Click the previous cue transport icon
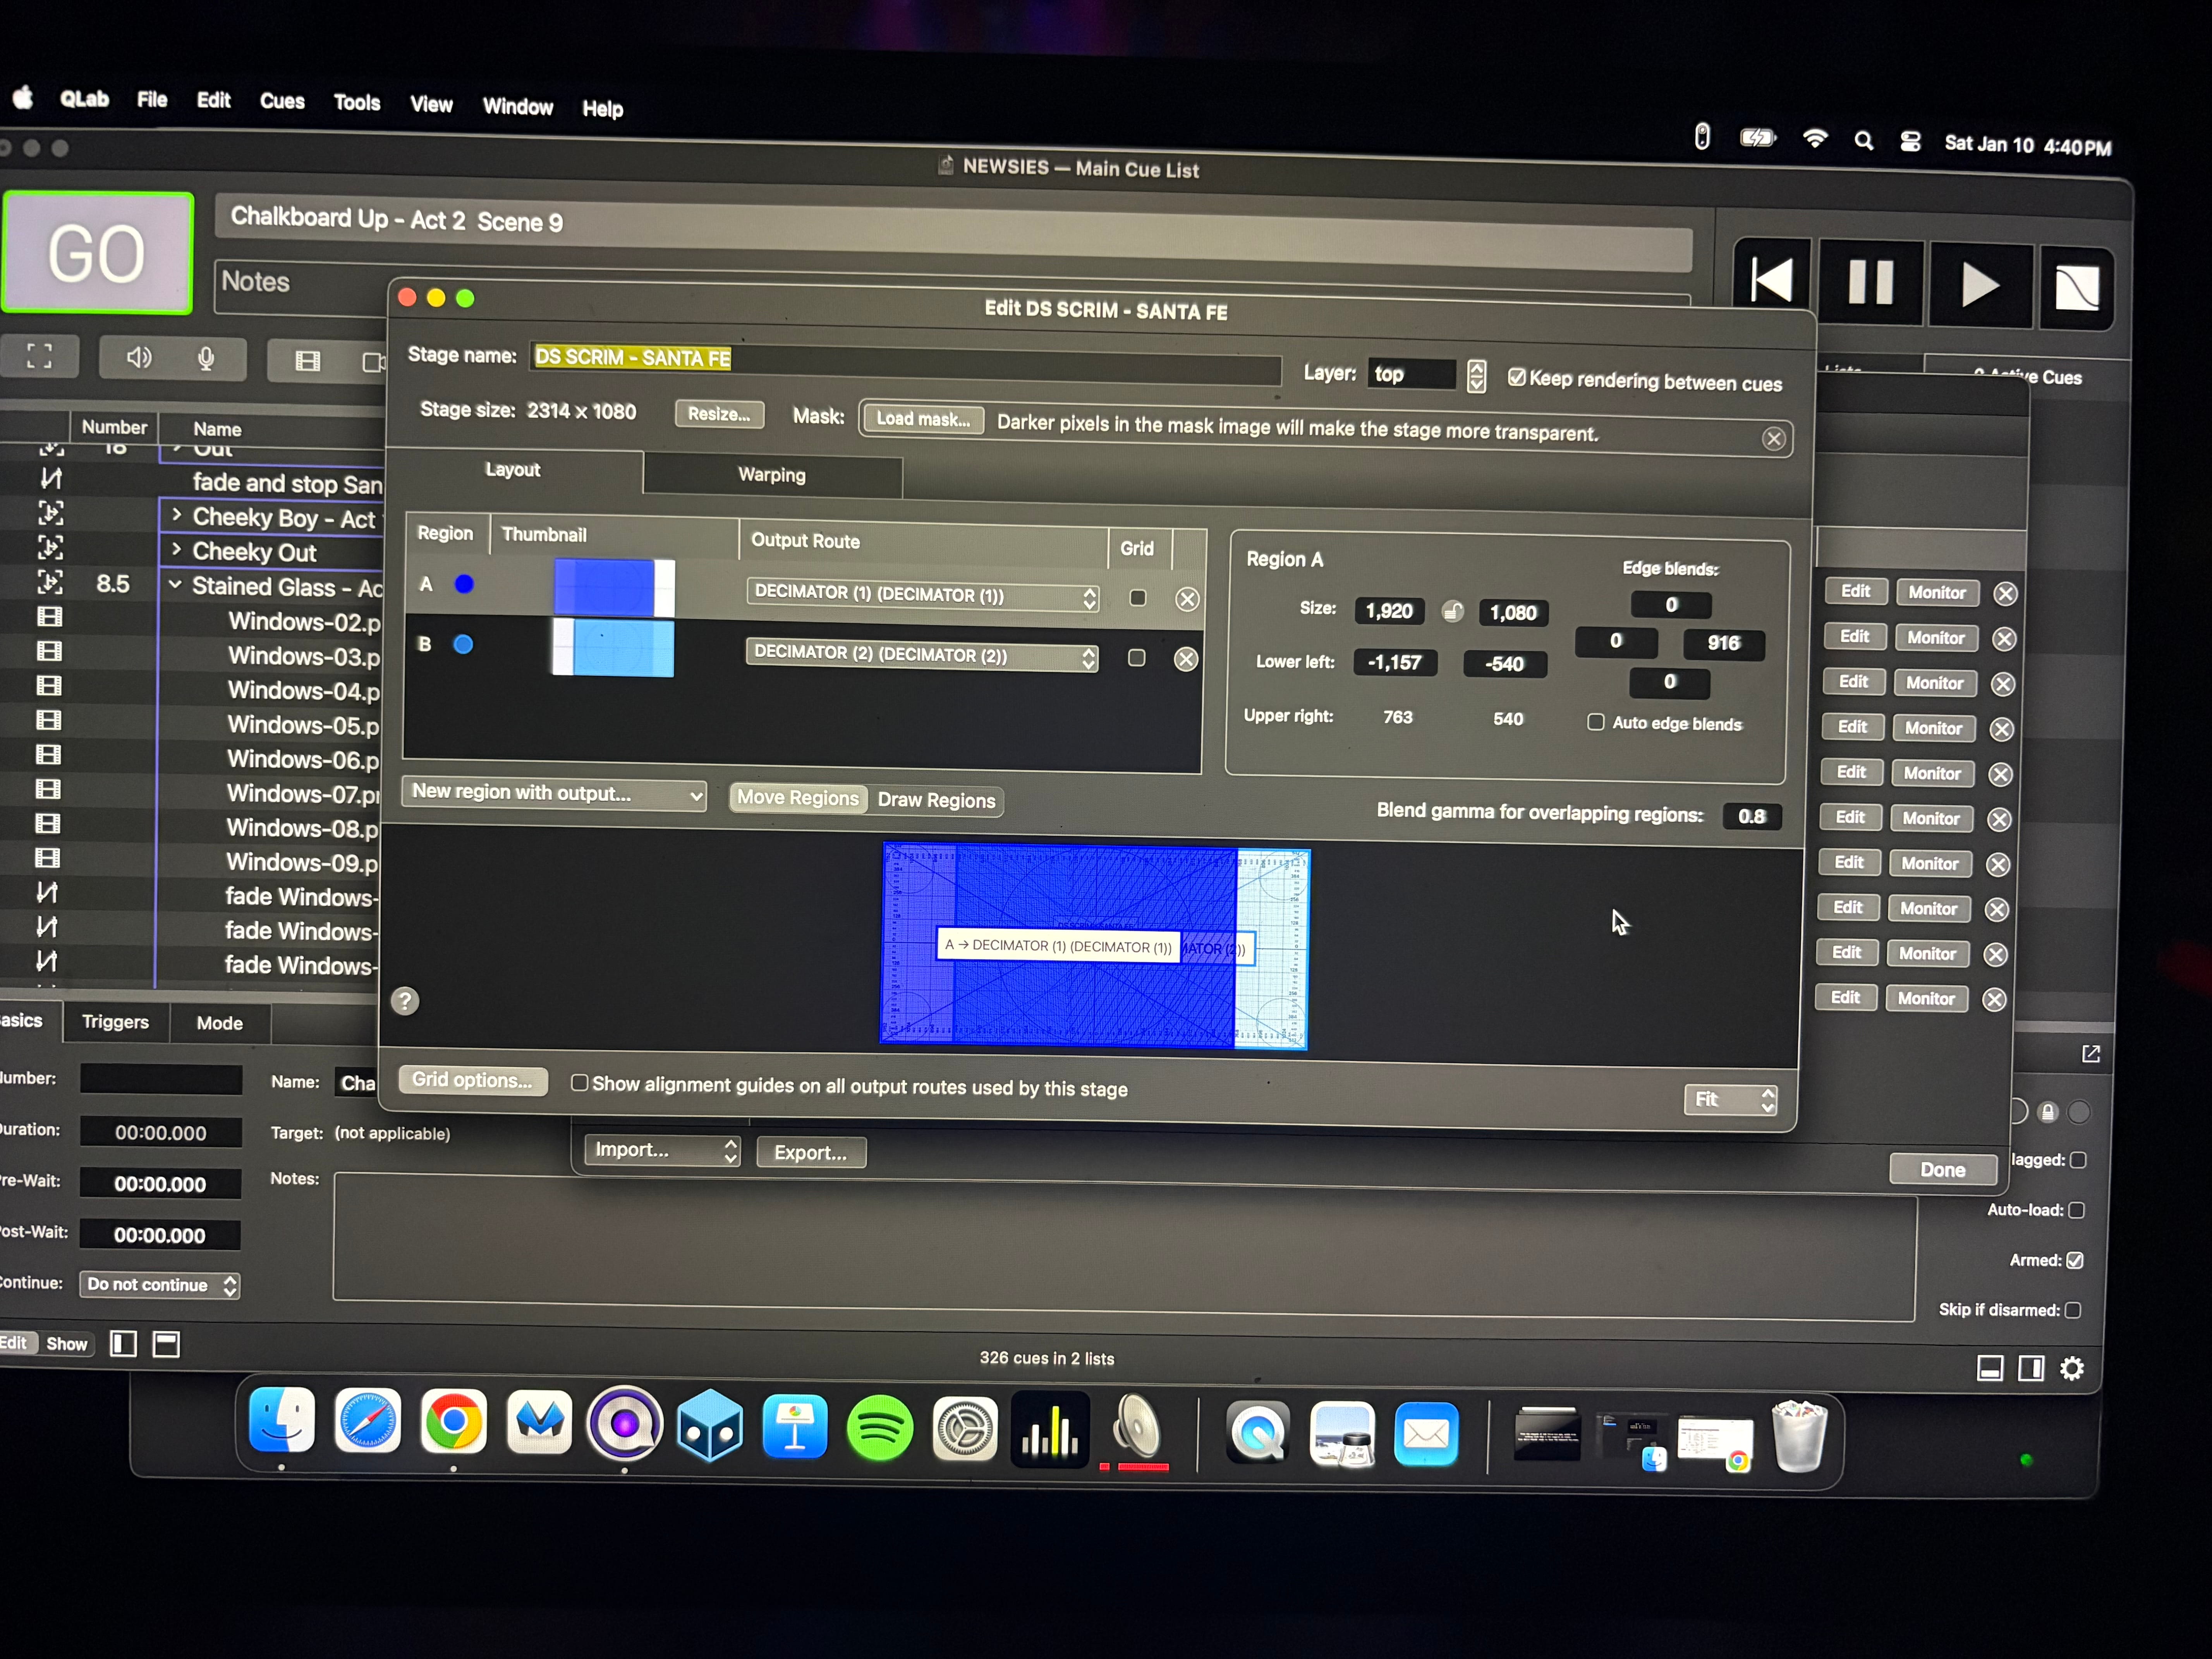 [x=1773, y=280]
